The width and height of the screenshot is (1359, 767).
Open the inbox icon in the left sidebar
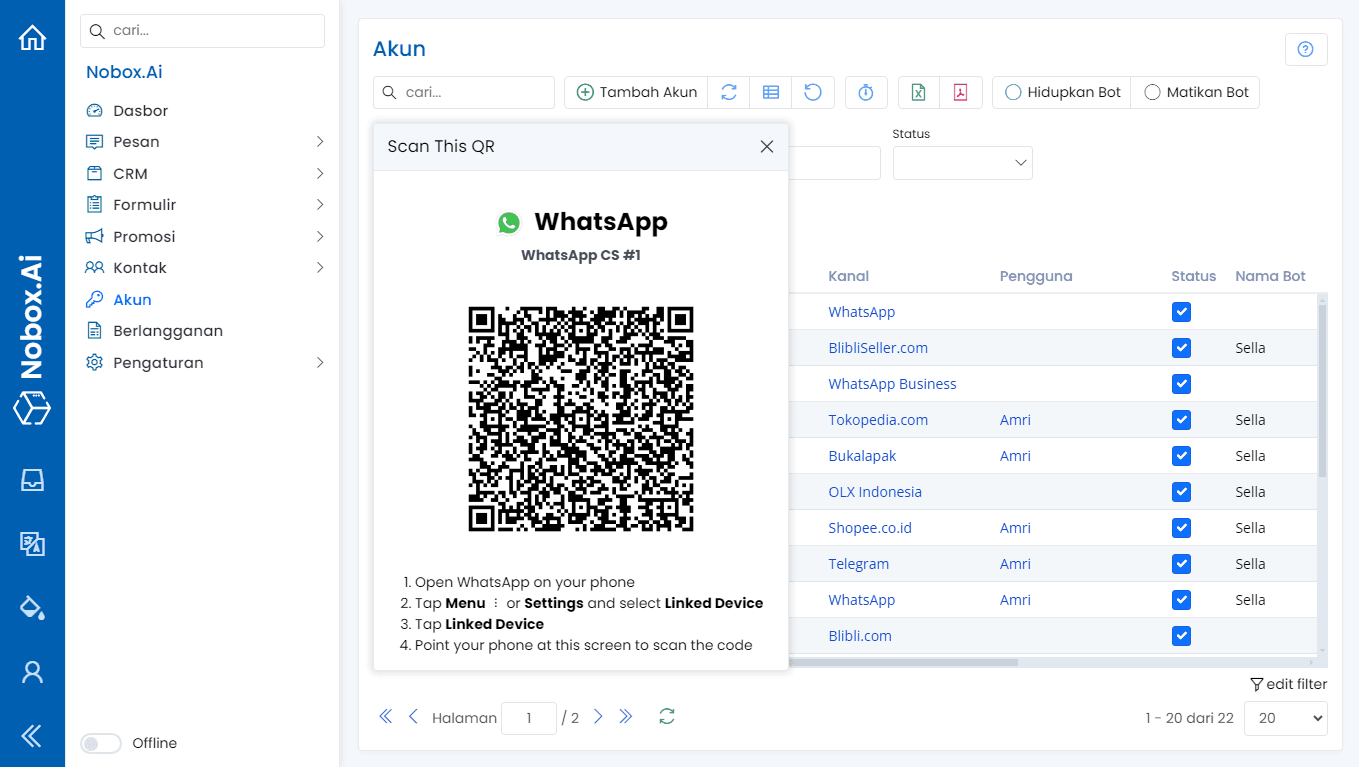click(33, 480)
